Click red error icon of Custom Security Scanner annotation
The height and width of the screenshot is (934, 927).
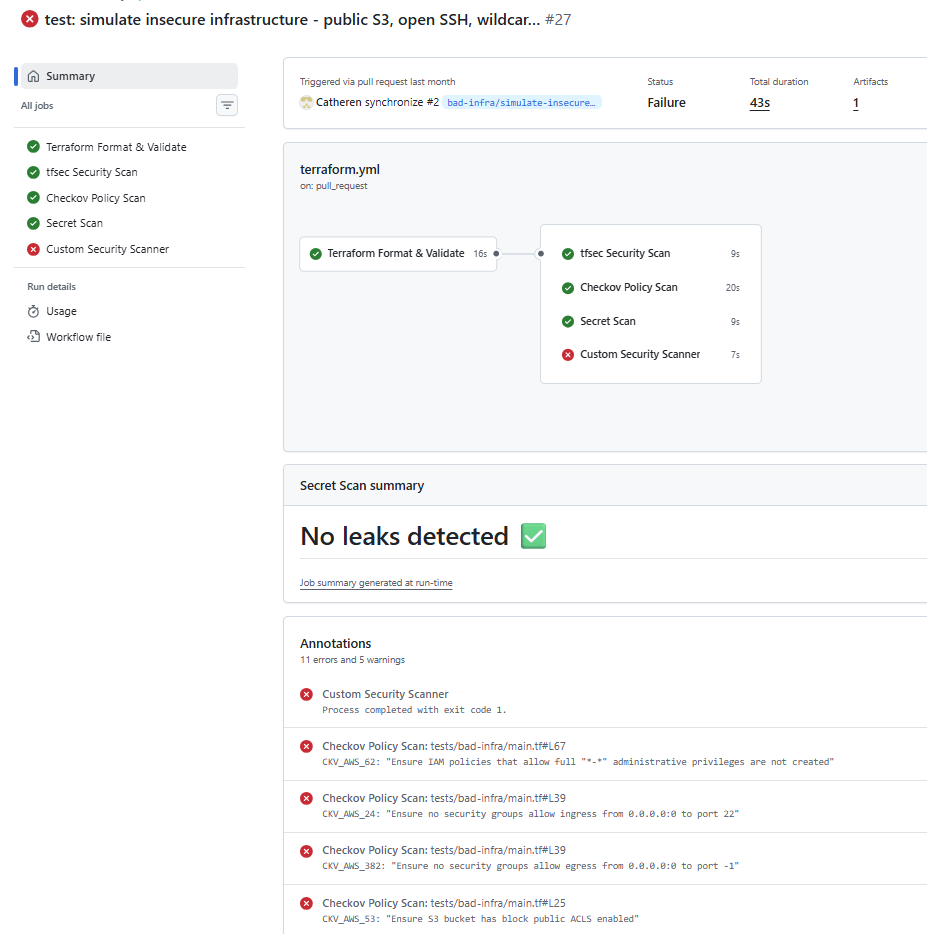[306, 695]
